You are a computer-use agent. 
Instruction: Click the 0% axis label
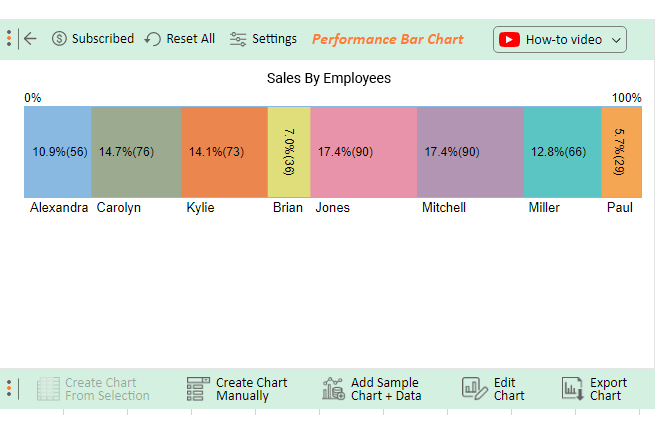[33, 98]
